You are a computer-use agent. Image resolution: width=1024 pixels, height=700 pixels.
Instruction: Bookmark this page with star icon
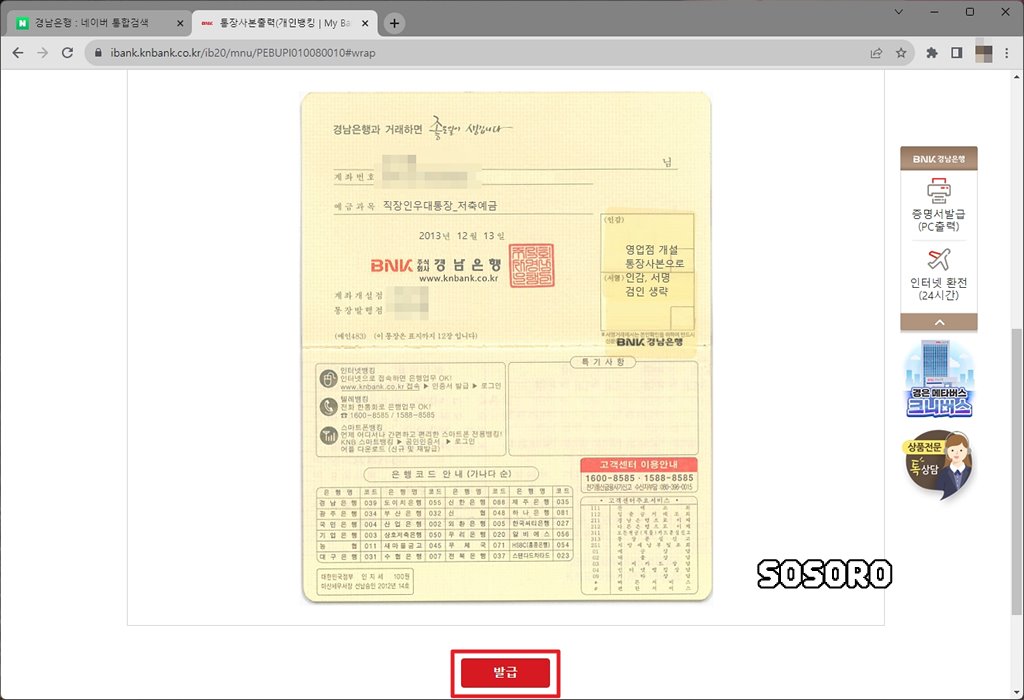point(901,53)
